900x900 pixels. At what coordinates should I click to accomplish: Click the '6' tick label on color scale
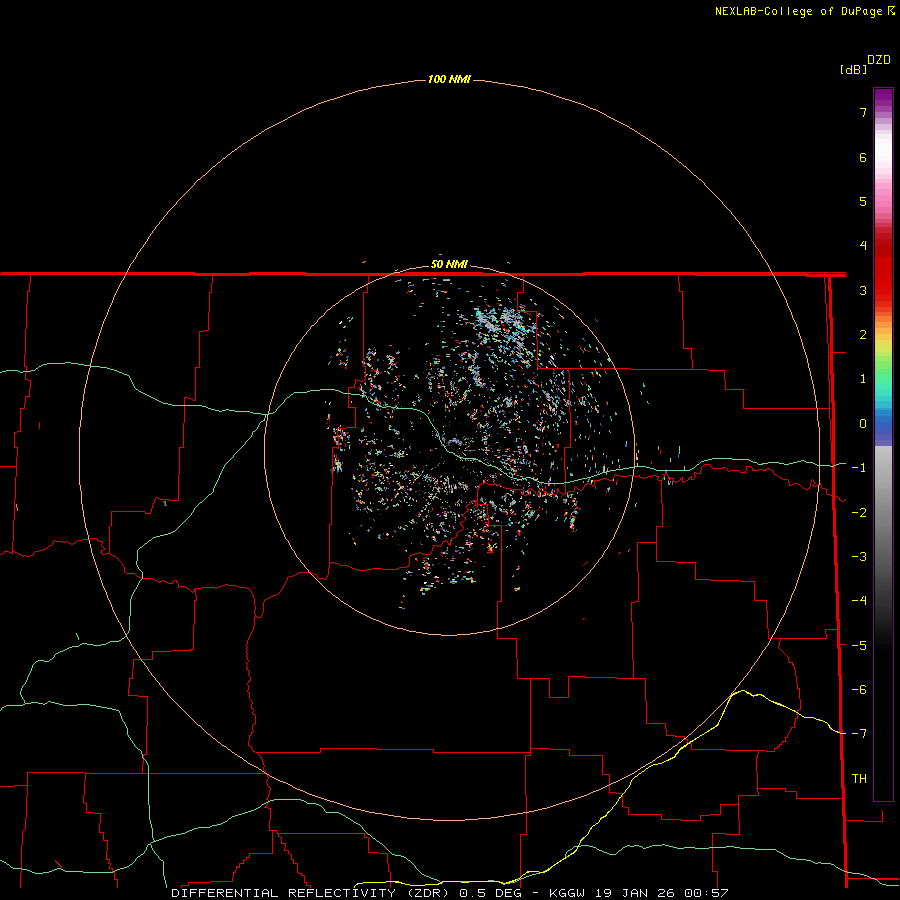point(863,157)
